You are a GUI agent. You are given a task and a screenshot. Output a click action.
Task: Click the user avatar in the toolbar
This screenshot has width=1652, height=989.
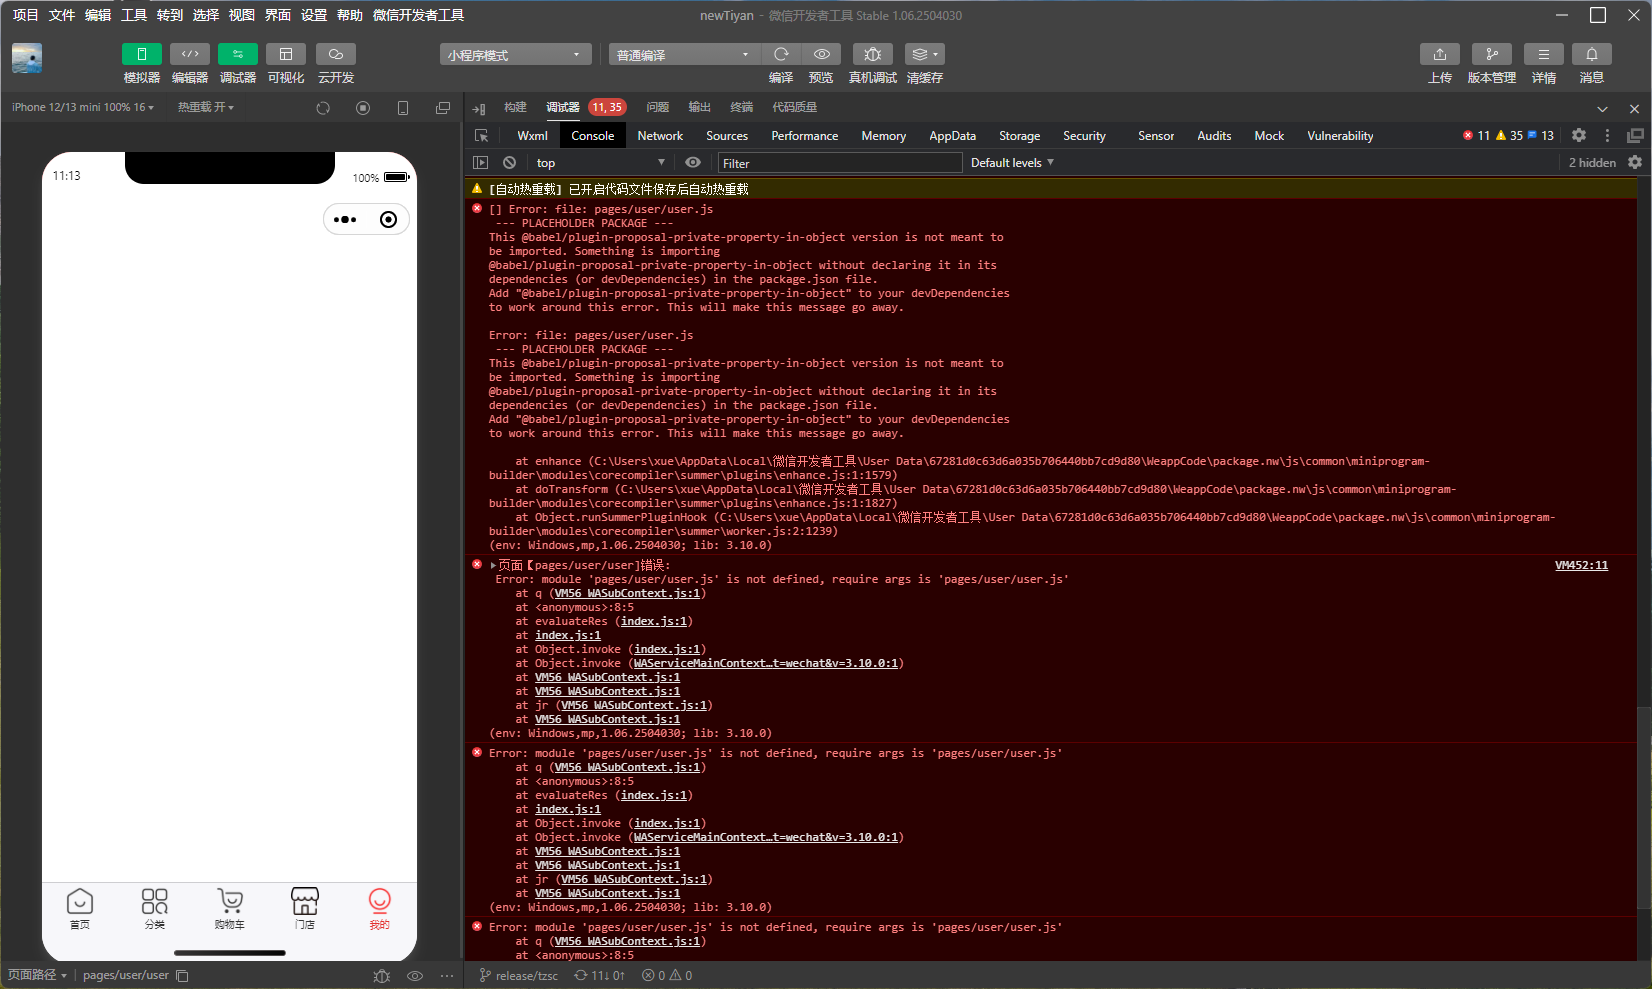(27, 58)
